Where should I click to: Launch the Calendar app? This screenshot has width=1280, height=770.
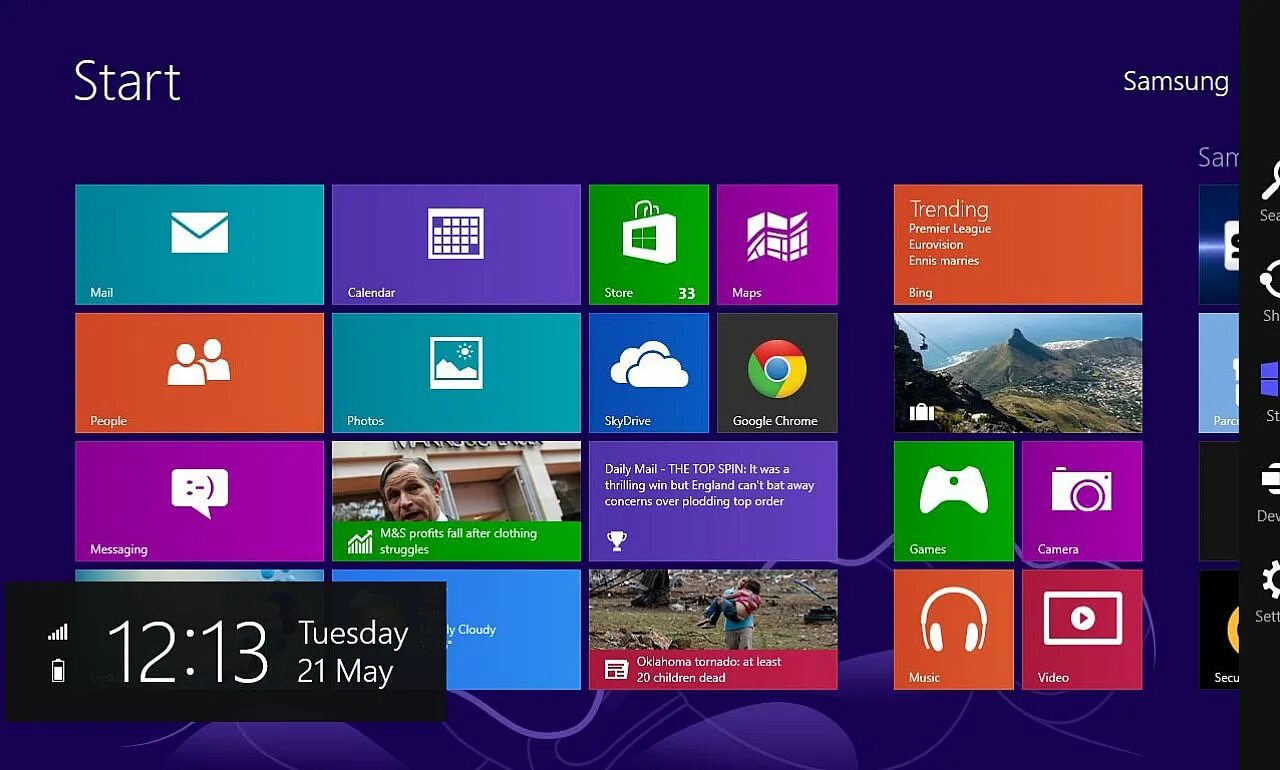456,243
